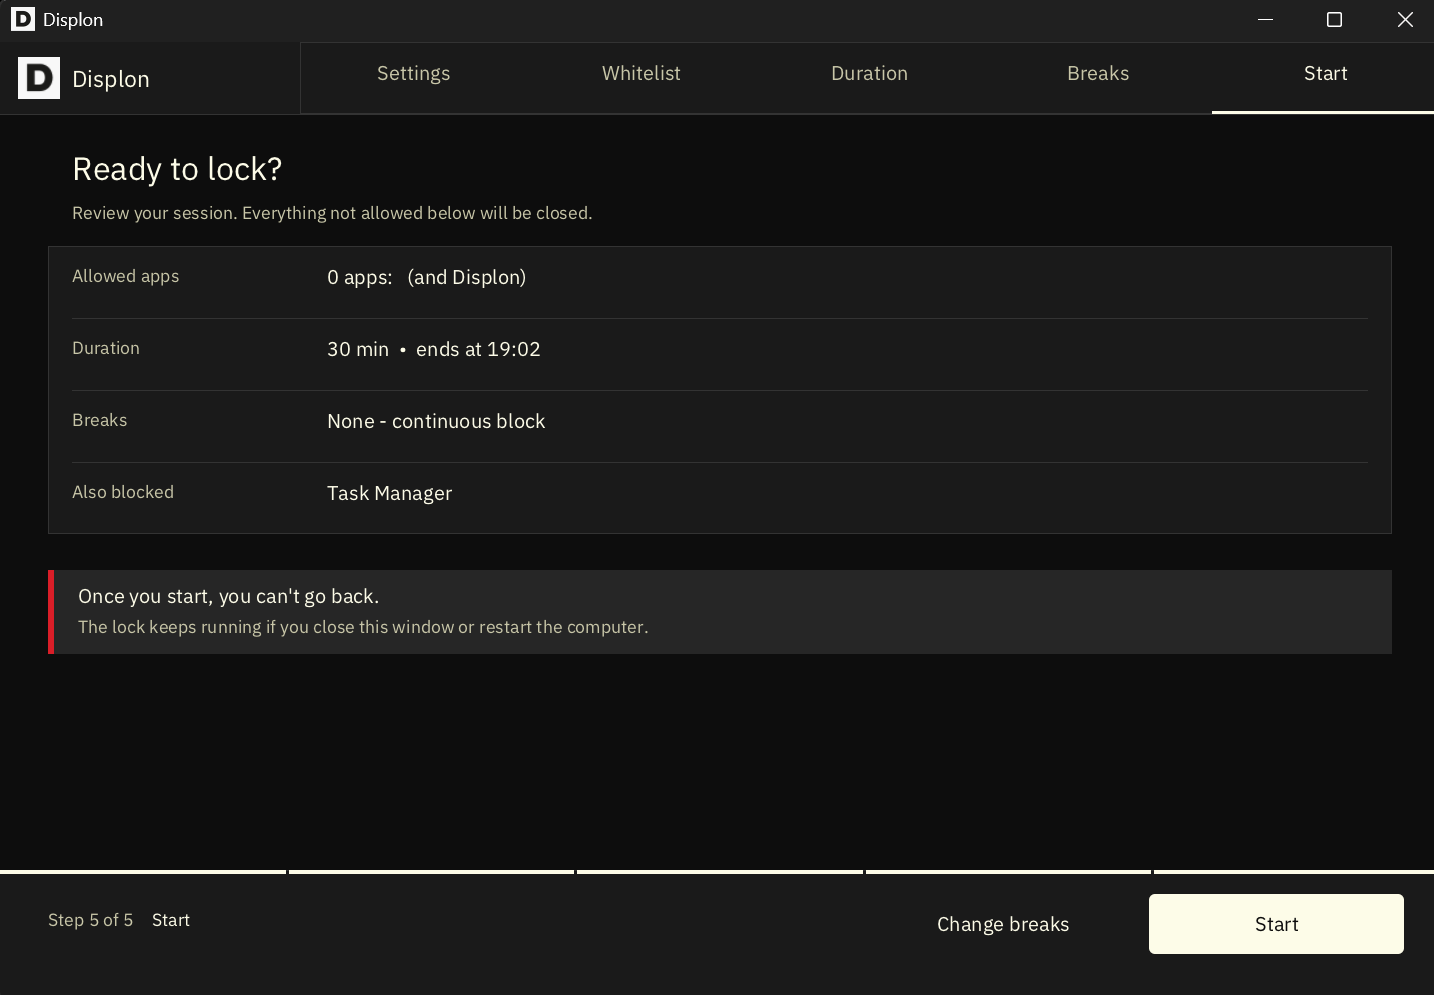Open the Settings tab
Image resolution: width=1434 pixels, height=995 pixels.
[x=413, y=73]
